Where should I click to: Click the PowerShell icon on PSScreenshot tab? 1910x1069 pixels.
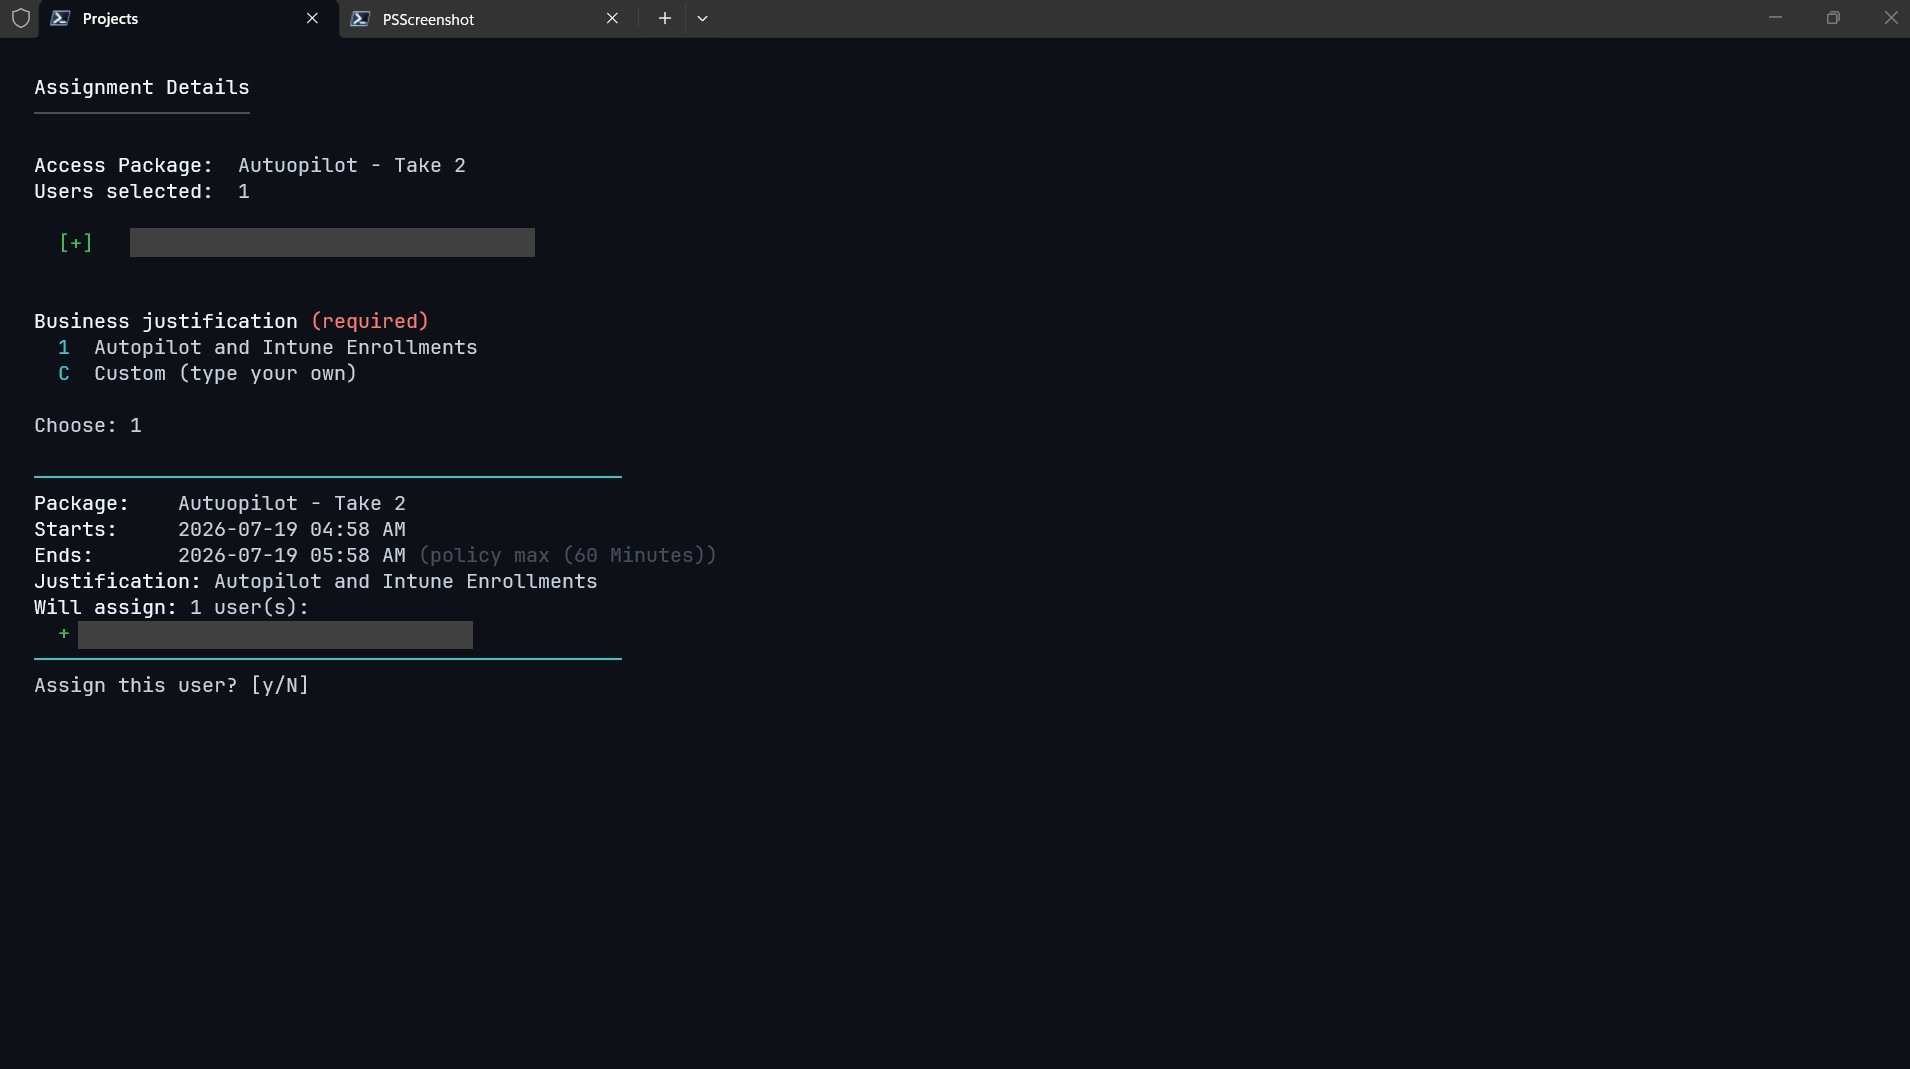tap(360, 19)
